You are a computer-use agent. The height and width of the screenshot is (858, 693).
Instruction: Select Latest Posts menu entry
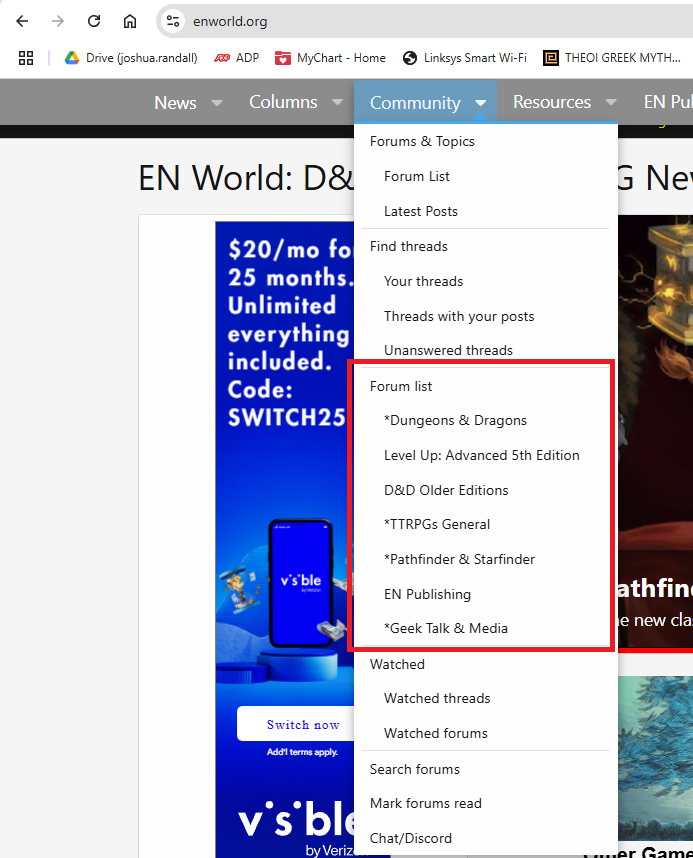click(420, 211)
